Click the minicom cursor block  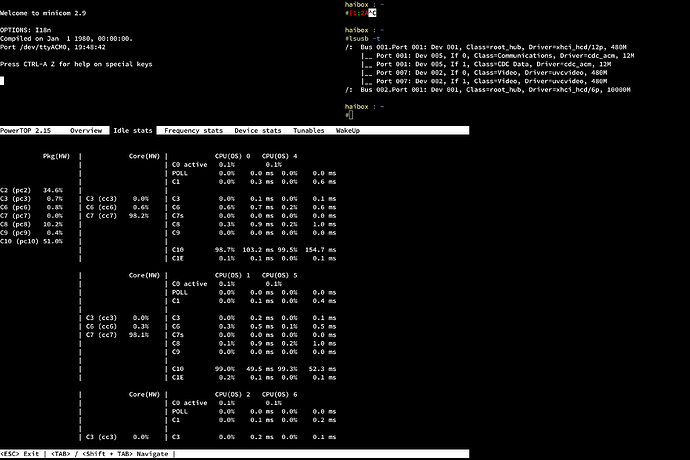[x=2, y=81]
